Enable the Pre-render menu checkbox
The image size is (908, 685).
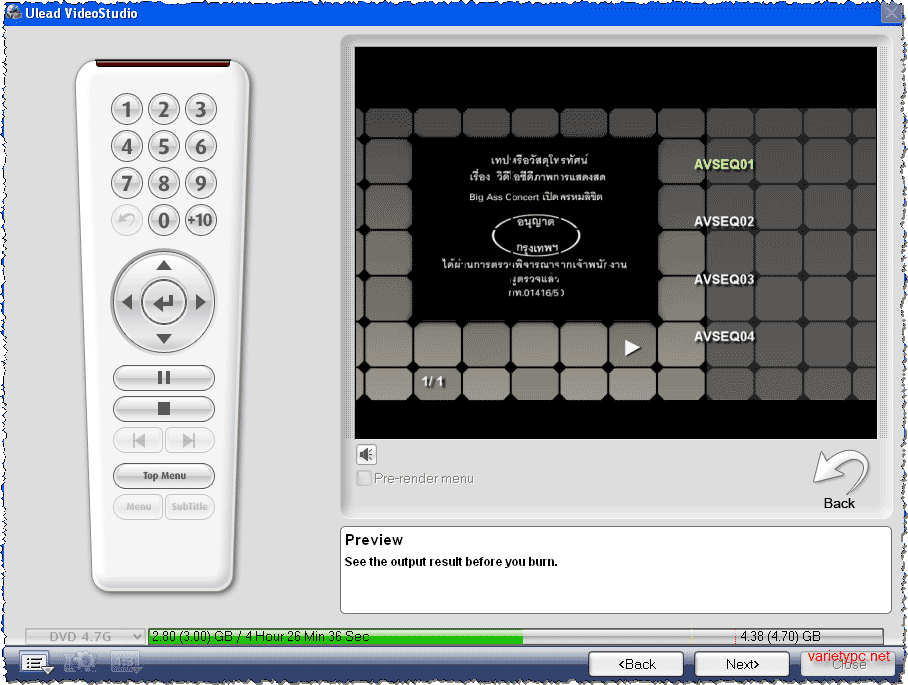(364, 478)
